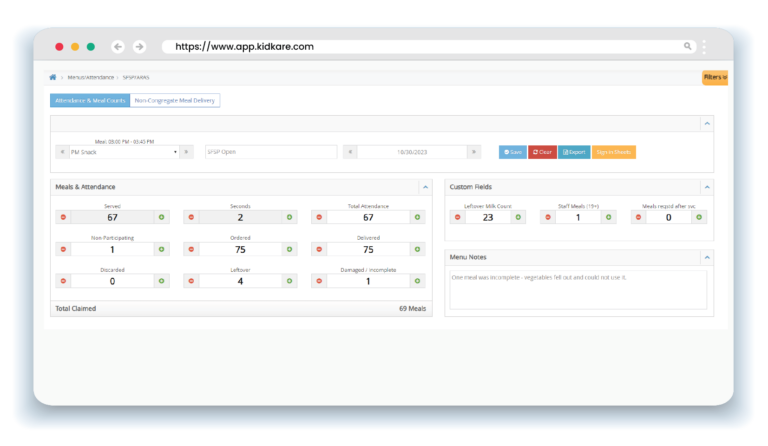
Task: Click the browser back arrow button
Action: 118,46
